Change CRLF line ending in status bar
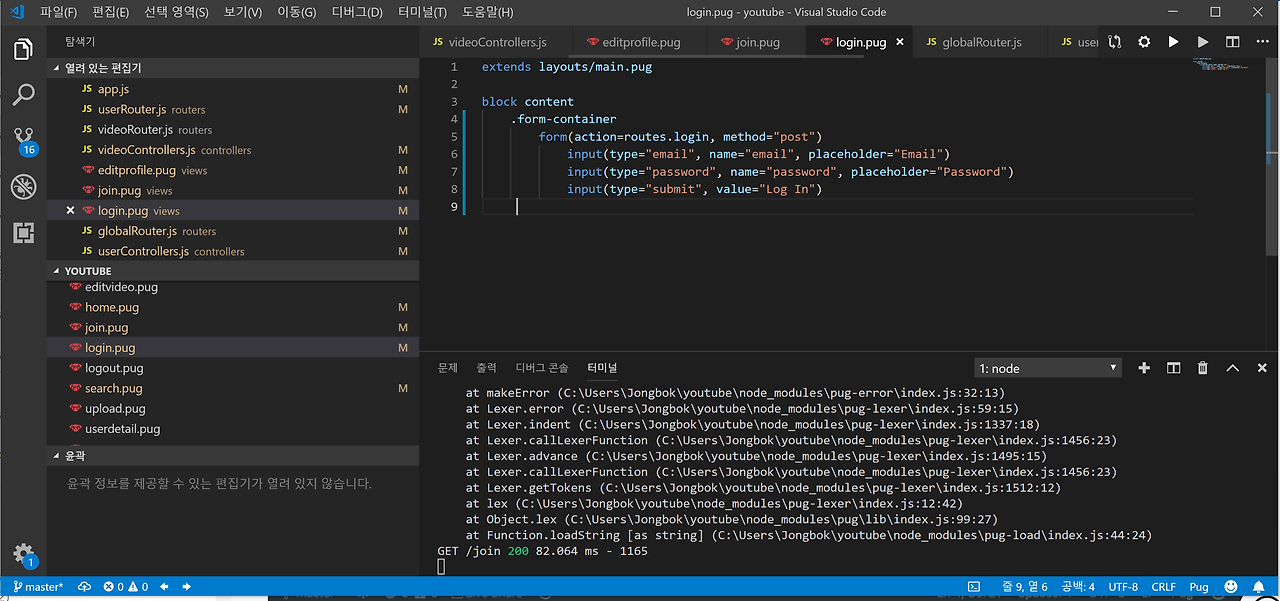Viewport: 1280px width, 601px height. [x=1163, y=587]
